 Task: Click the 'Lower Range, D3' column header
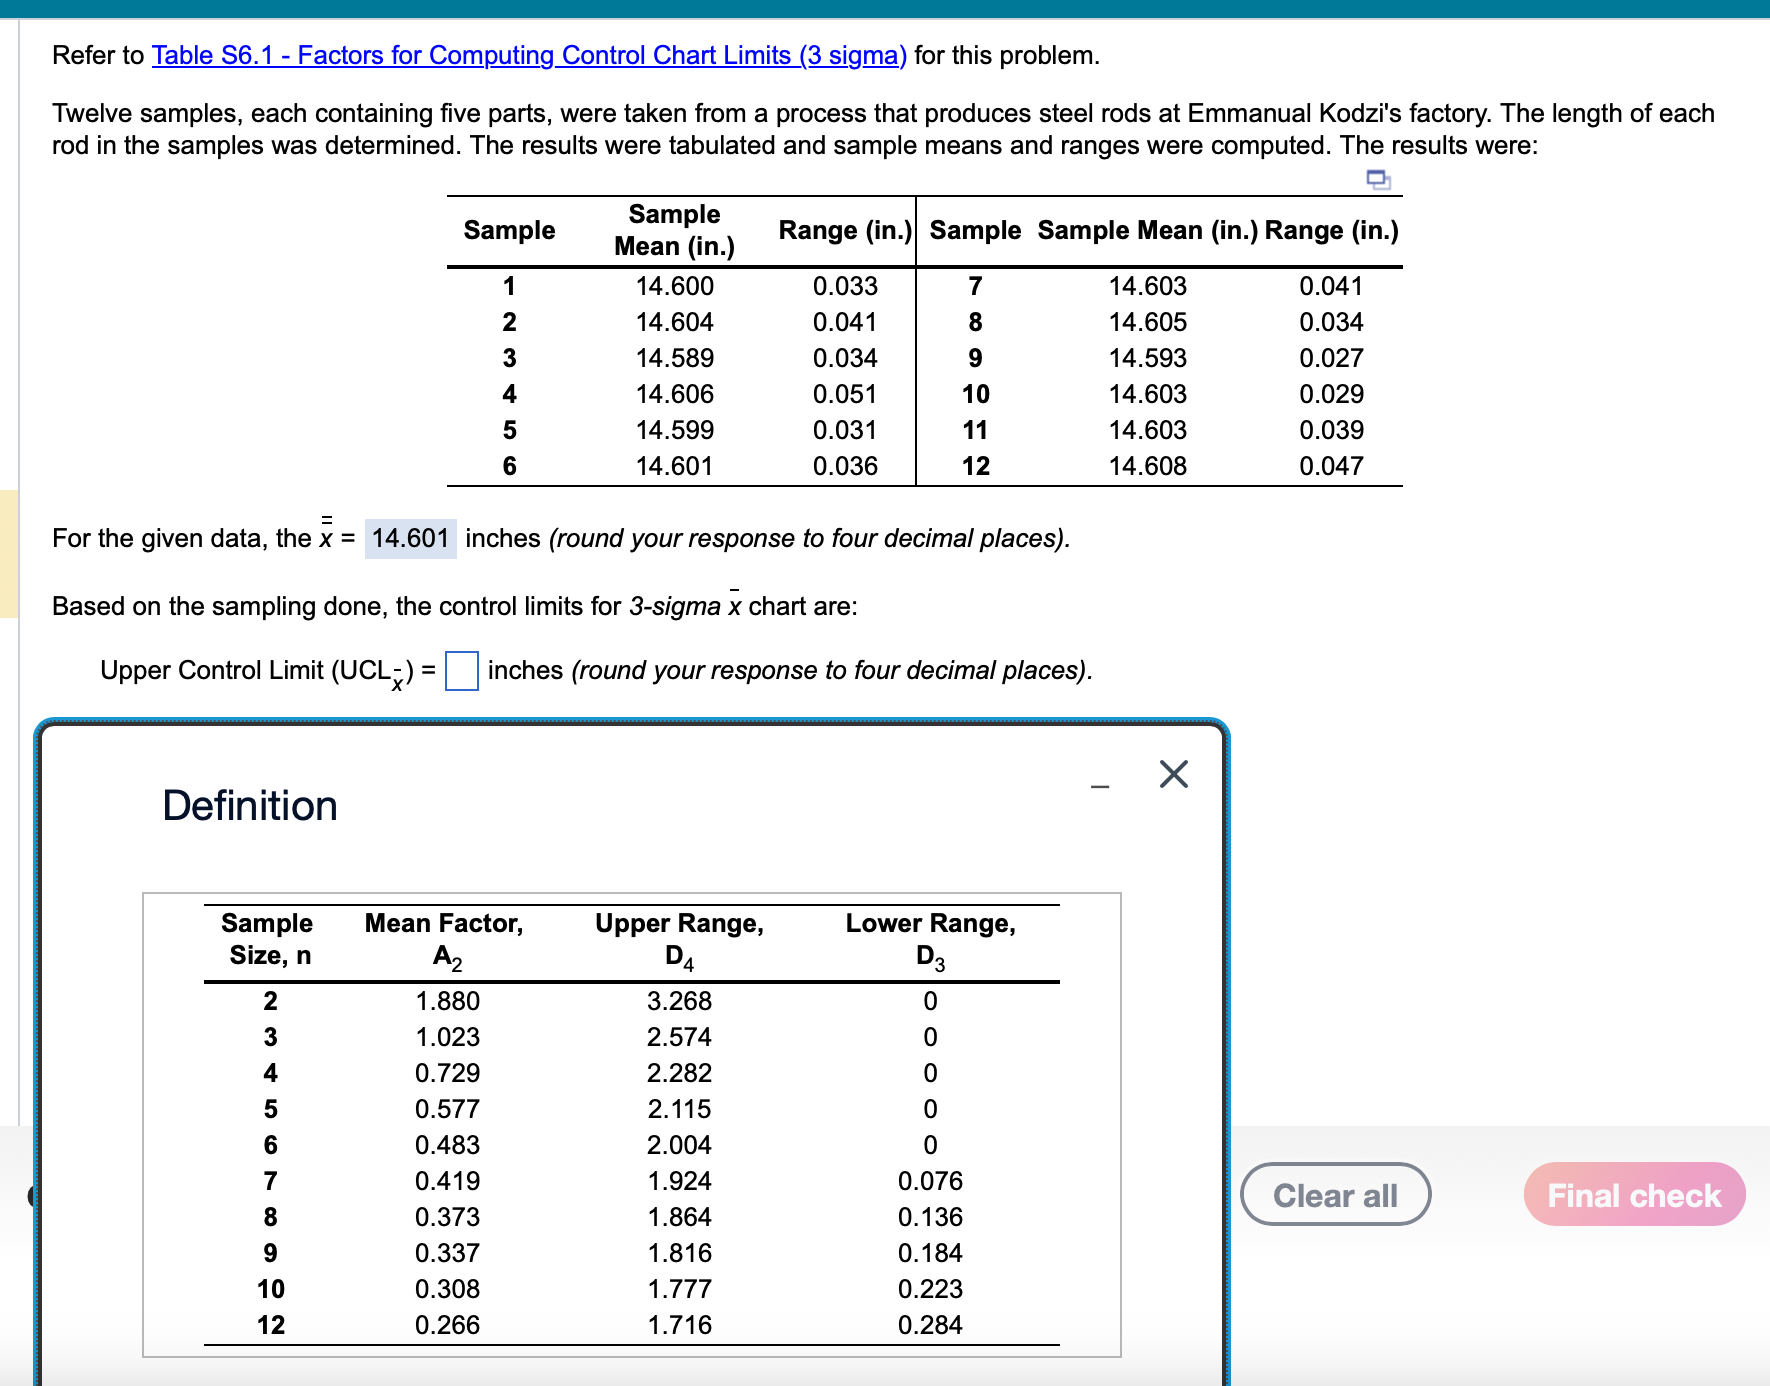click(x=930, y=940)
